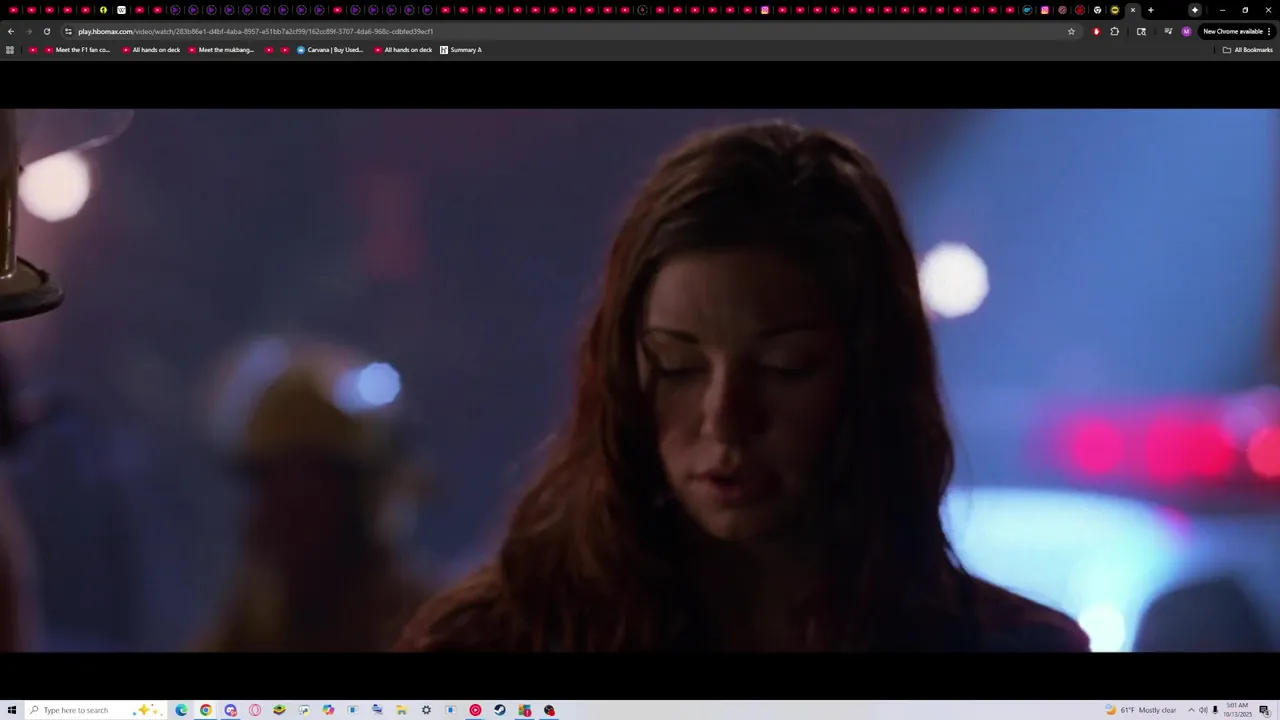This screenshot has width=1280, height=720.
Task: Open the Google Lens search icon
Action: tap(1141, 31)
